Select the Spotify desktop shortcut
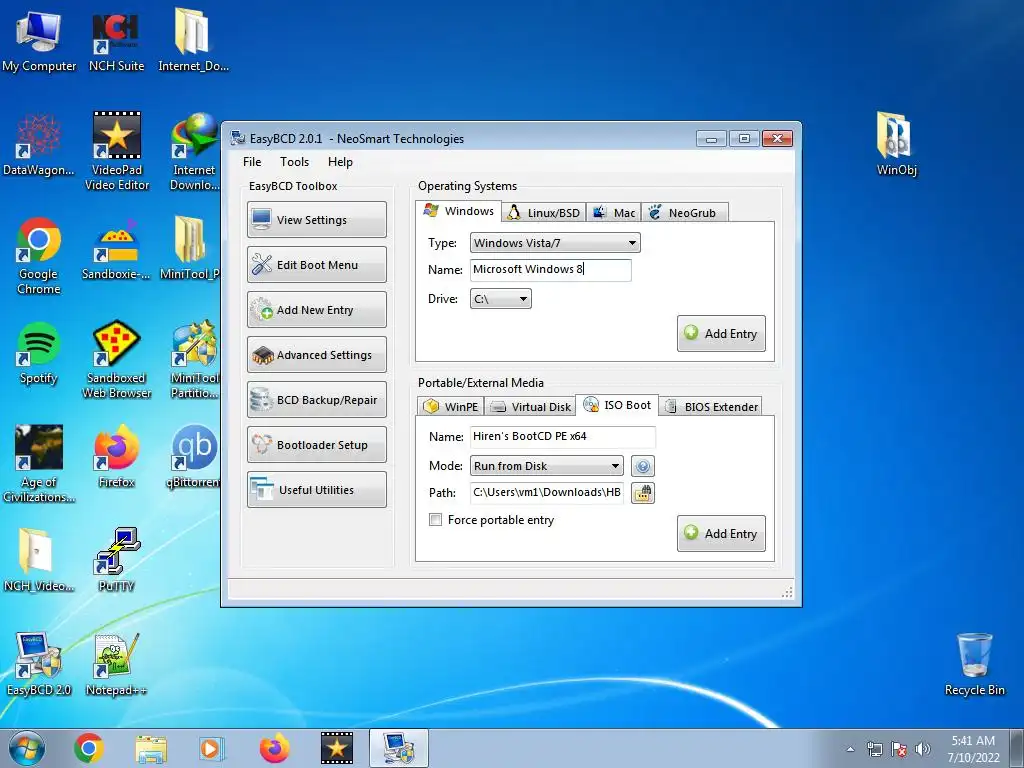Viewport: 1024px width, 768px height. click(x=39, y=353)
